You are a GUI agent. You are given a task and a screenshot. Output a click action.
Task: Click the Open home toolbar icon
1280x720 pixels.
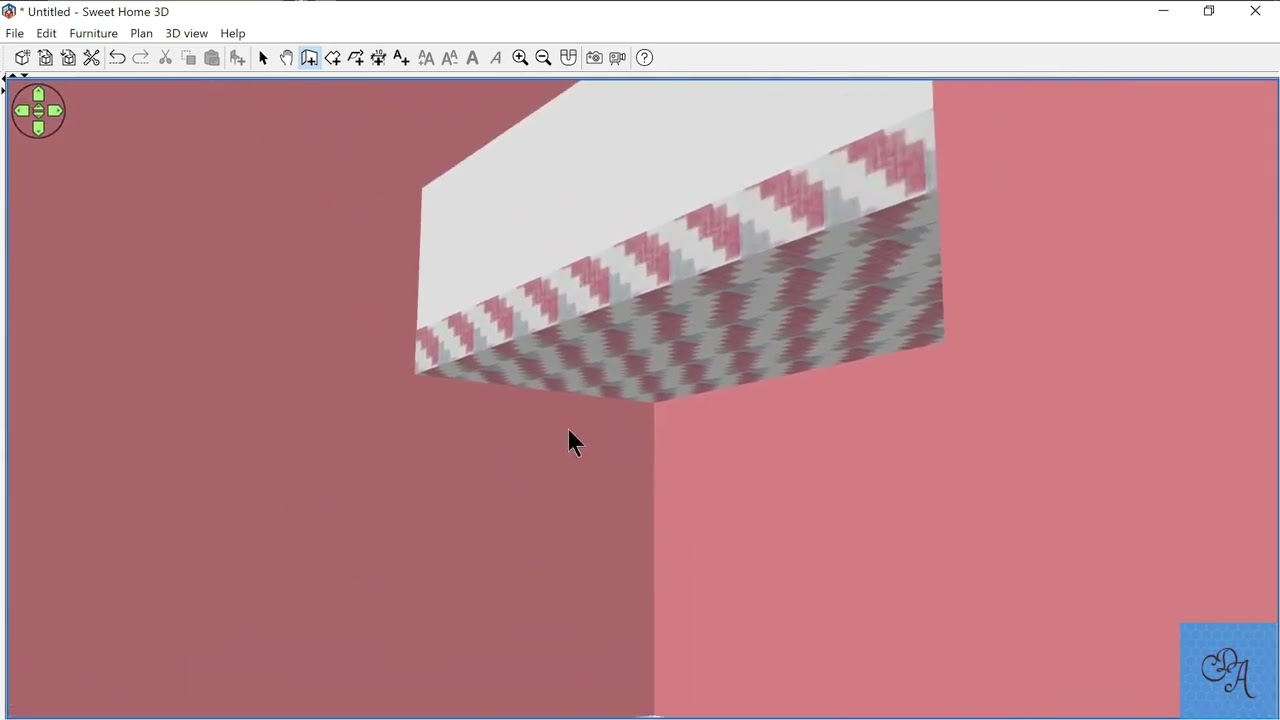coord(45,58)
